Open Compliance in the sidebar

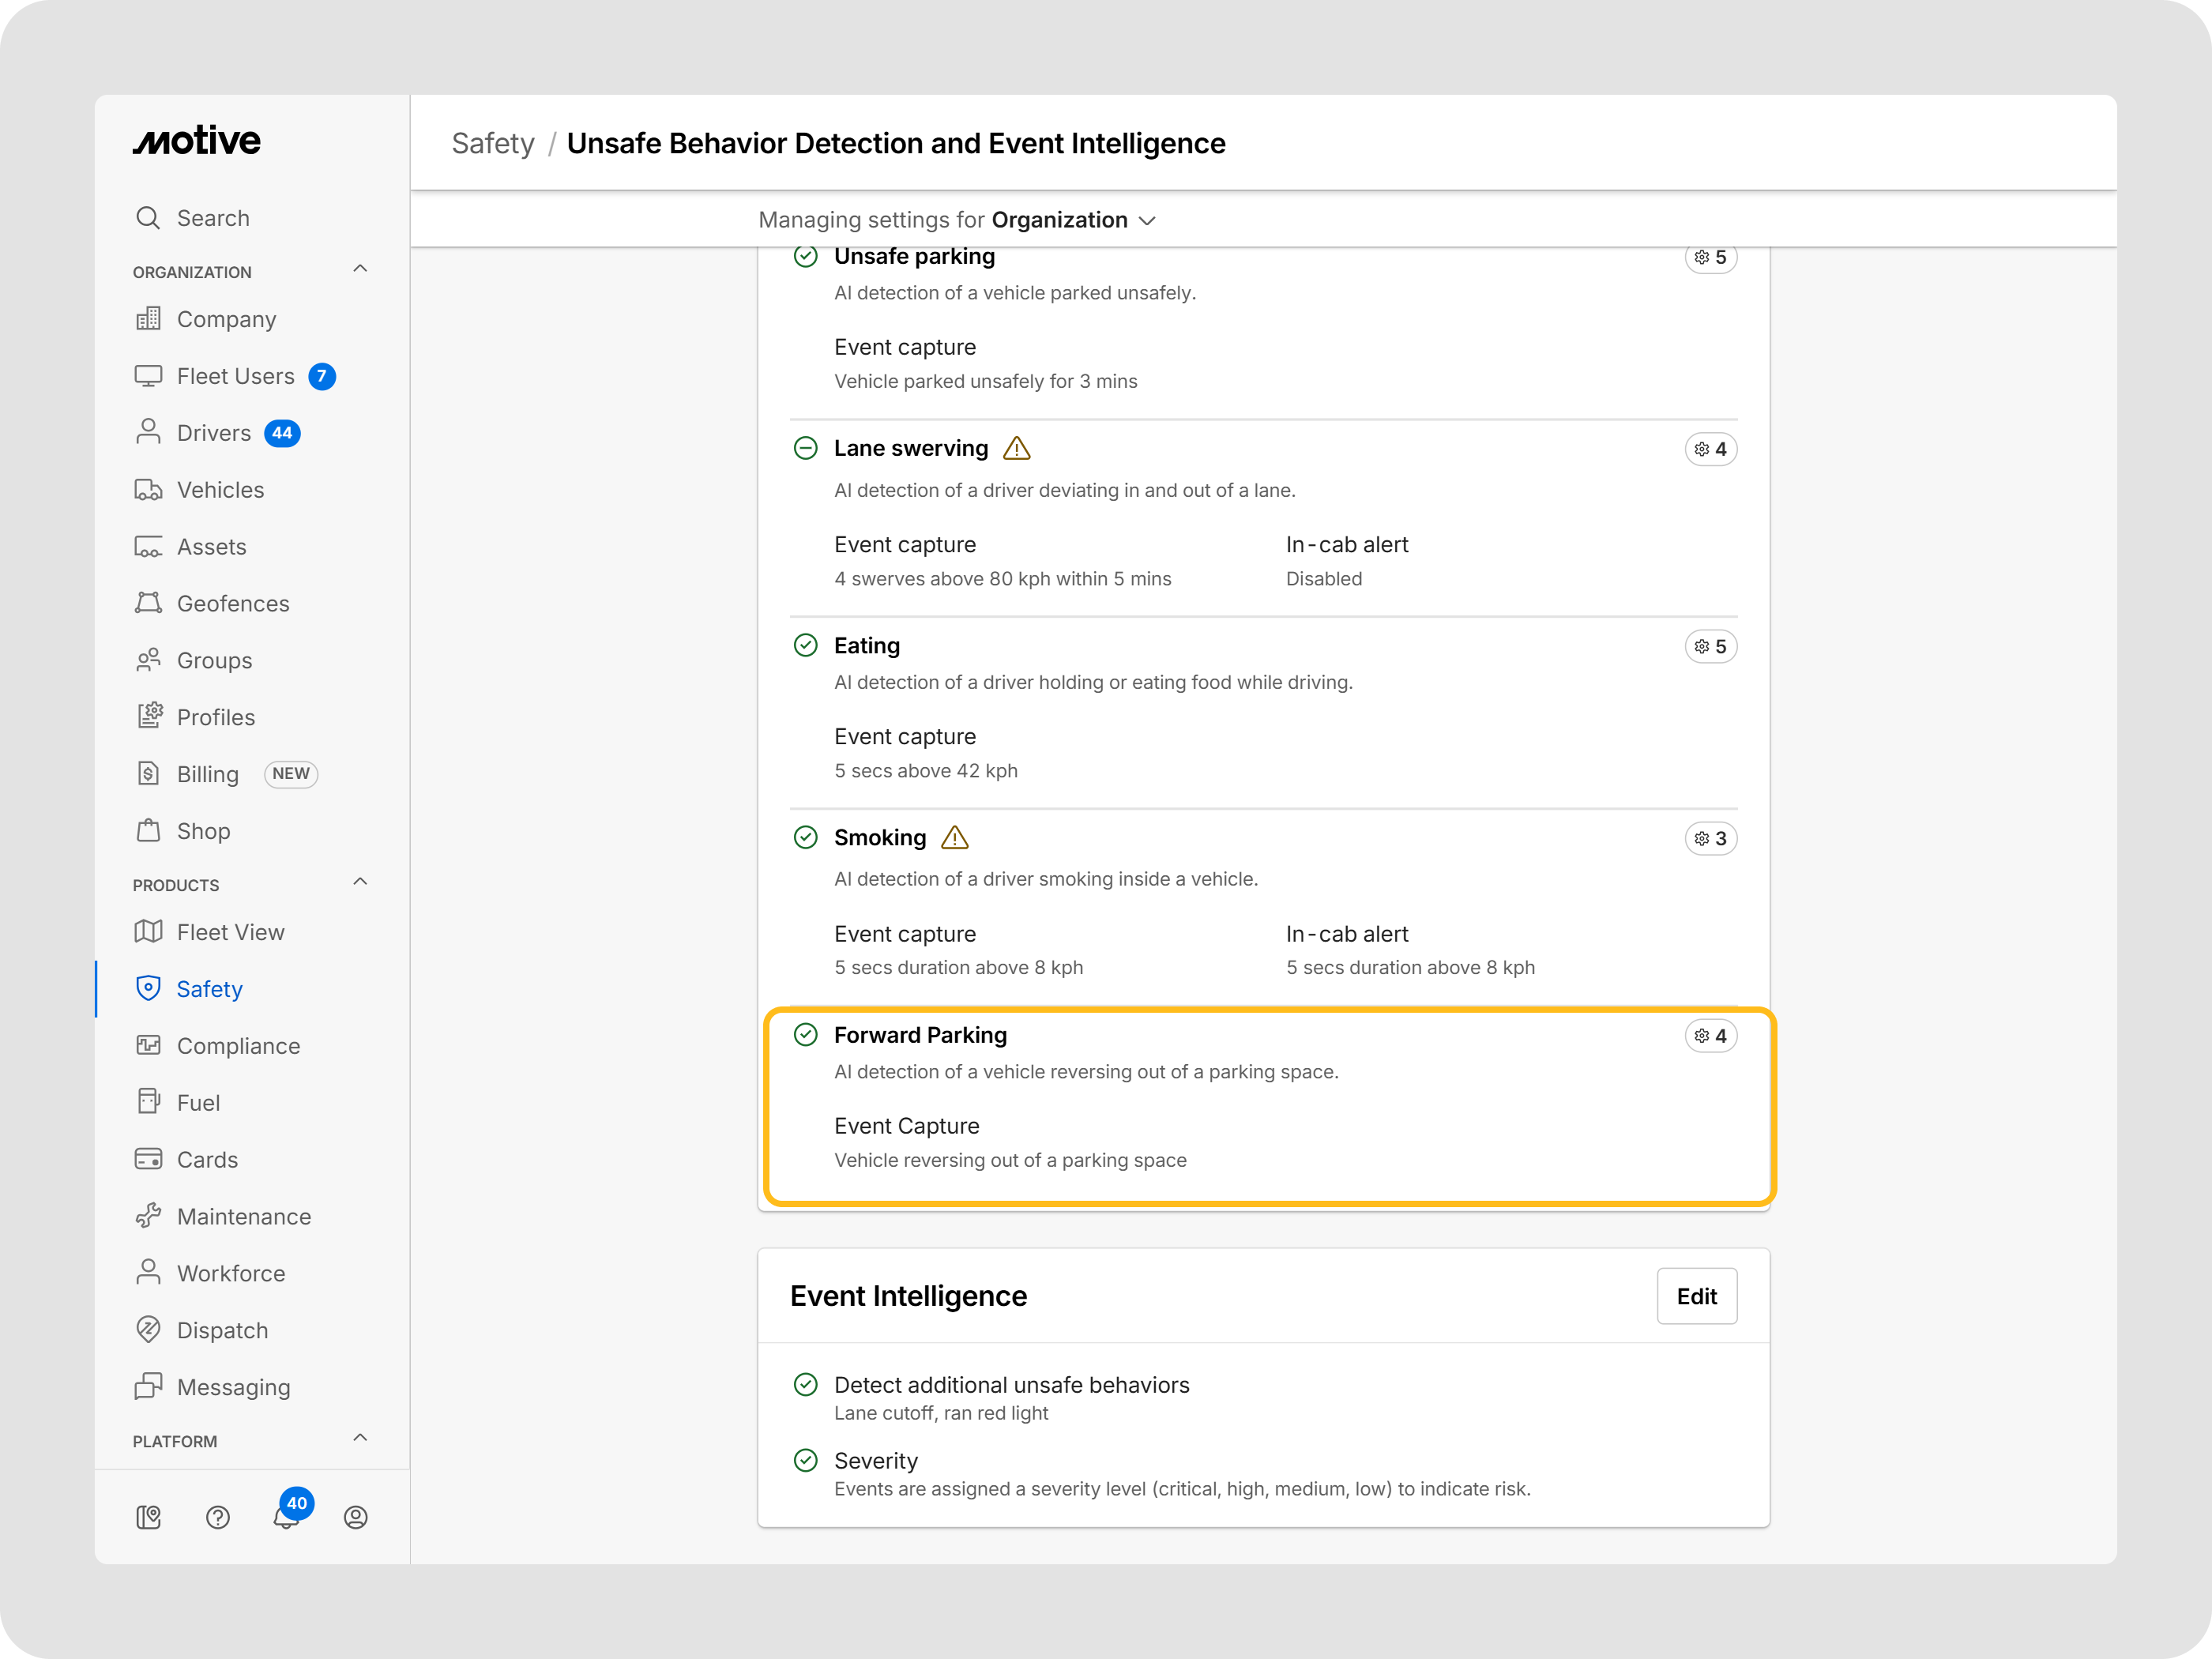coord(238,1046)
